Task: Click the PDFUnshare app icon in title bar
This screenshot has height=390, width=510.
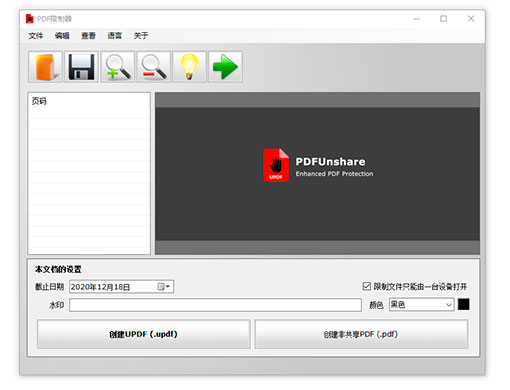Action: pos(30,19)
